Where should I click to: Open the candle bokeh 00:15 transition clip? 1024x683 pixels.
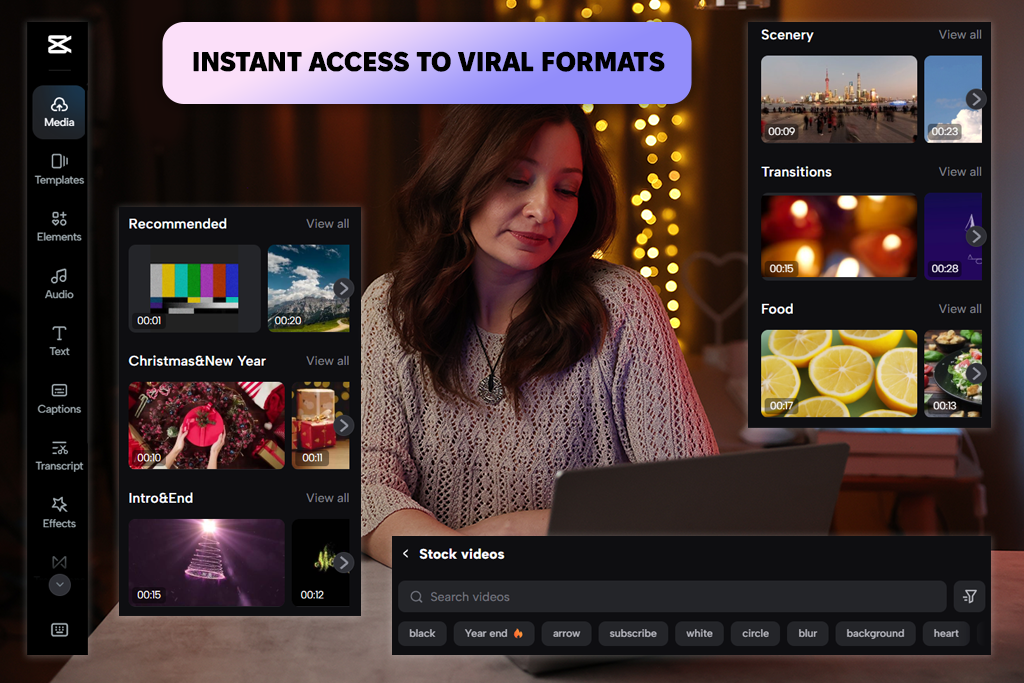[839, 236]
